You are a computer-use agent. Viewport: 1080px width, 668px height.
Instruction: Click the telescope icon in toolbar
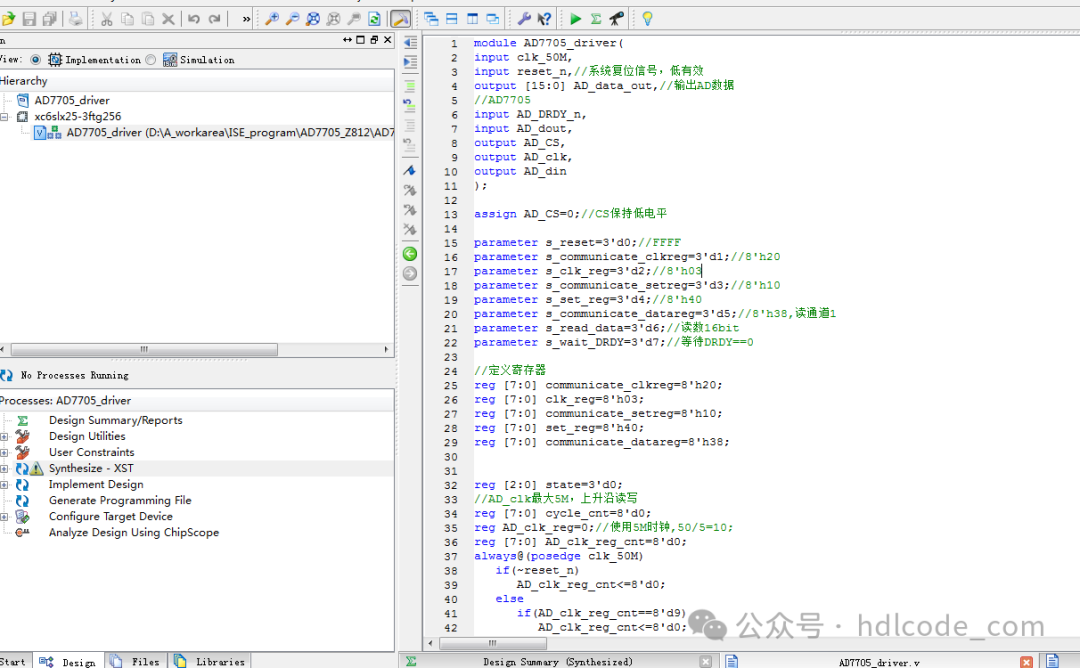[x=616, y=19]
